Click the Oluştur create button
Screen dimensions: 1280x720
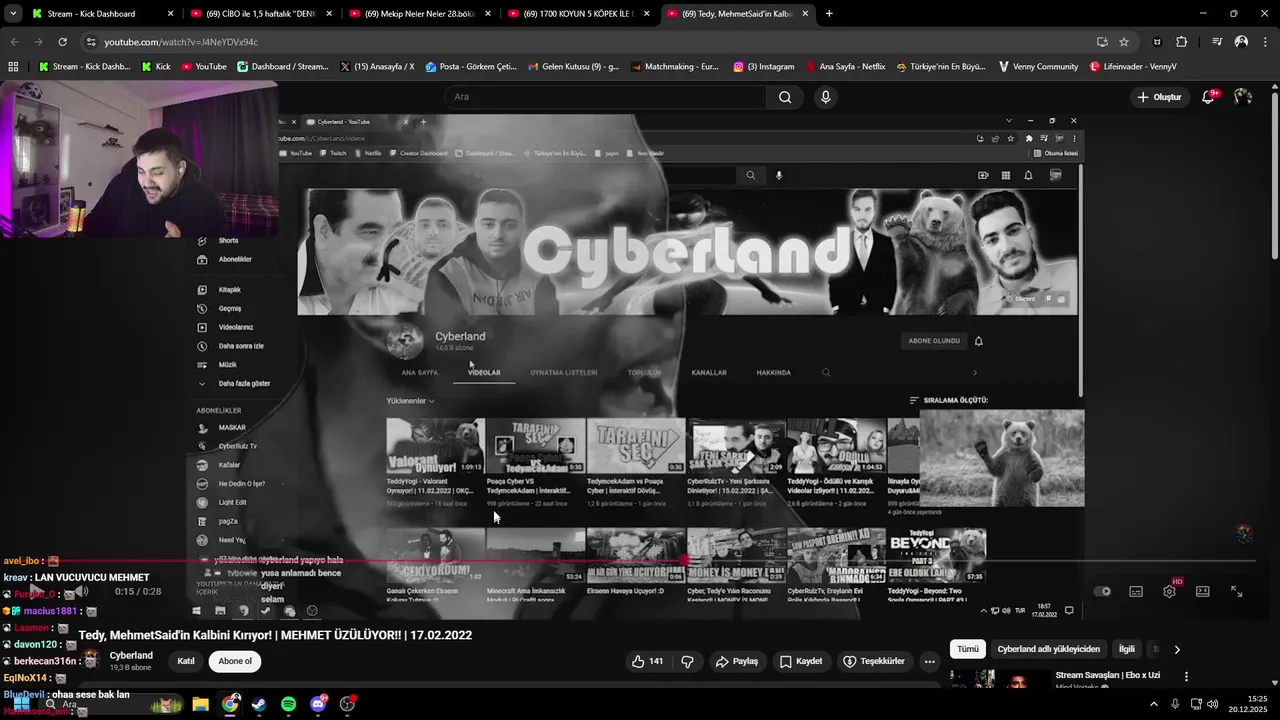[x=1159, y=97]
